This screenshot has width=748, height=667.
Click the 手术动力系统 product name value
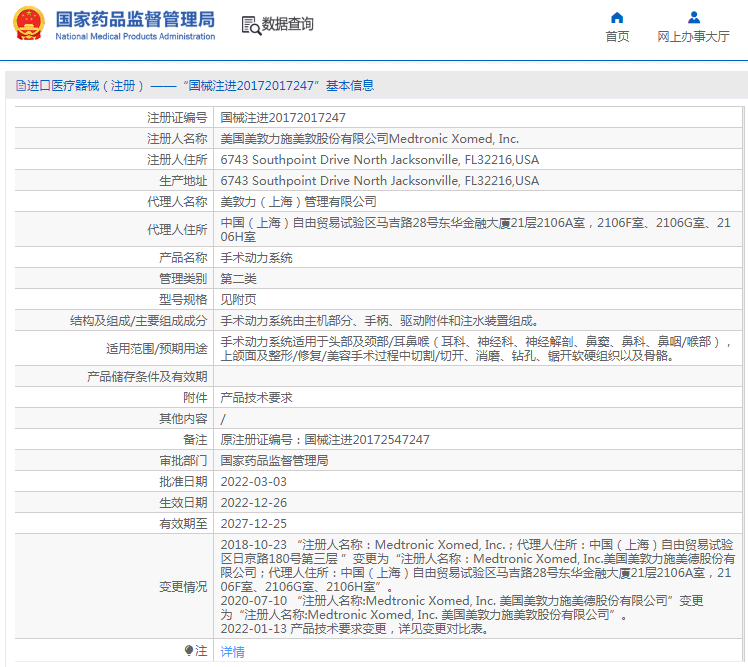[256, 258]
